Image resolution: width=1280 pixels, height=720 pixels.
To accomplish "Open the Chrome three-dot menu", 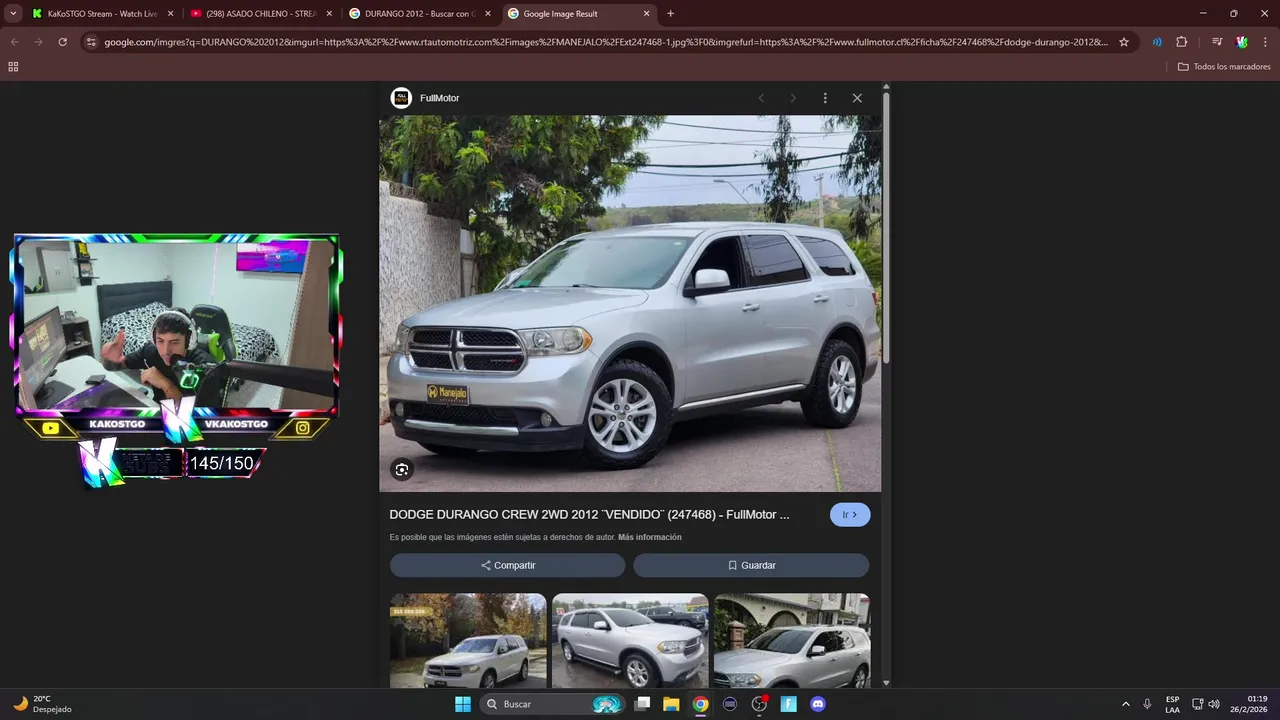I will pyautogui.click(x=1265, y=42).
